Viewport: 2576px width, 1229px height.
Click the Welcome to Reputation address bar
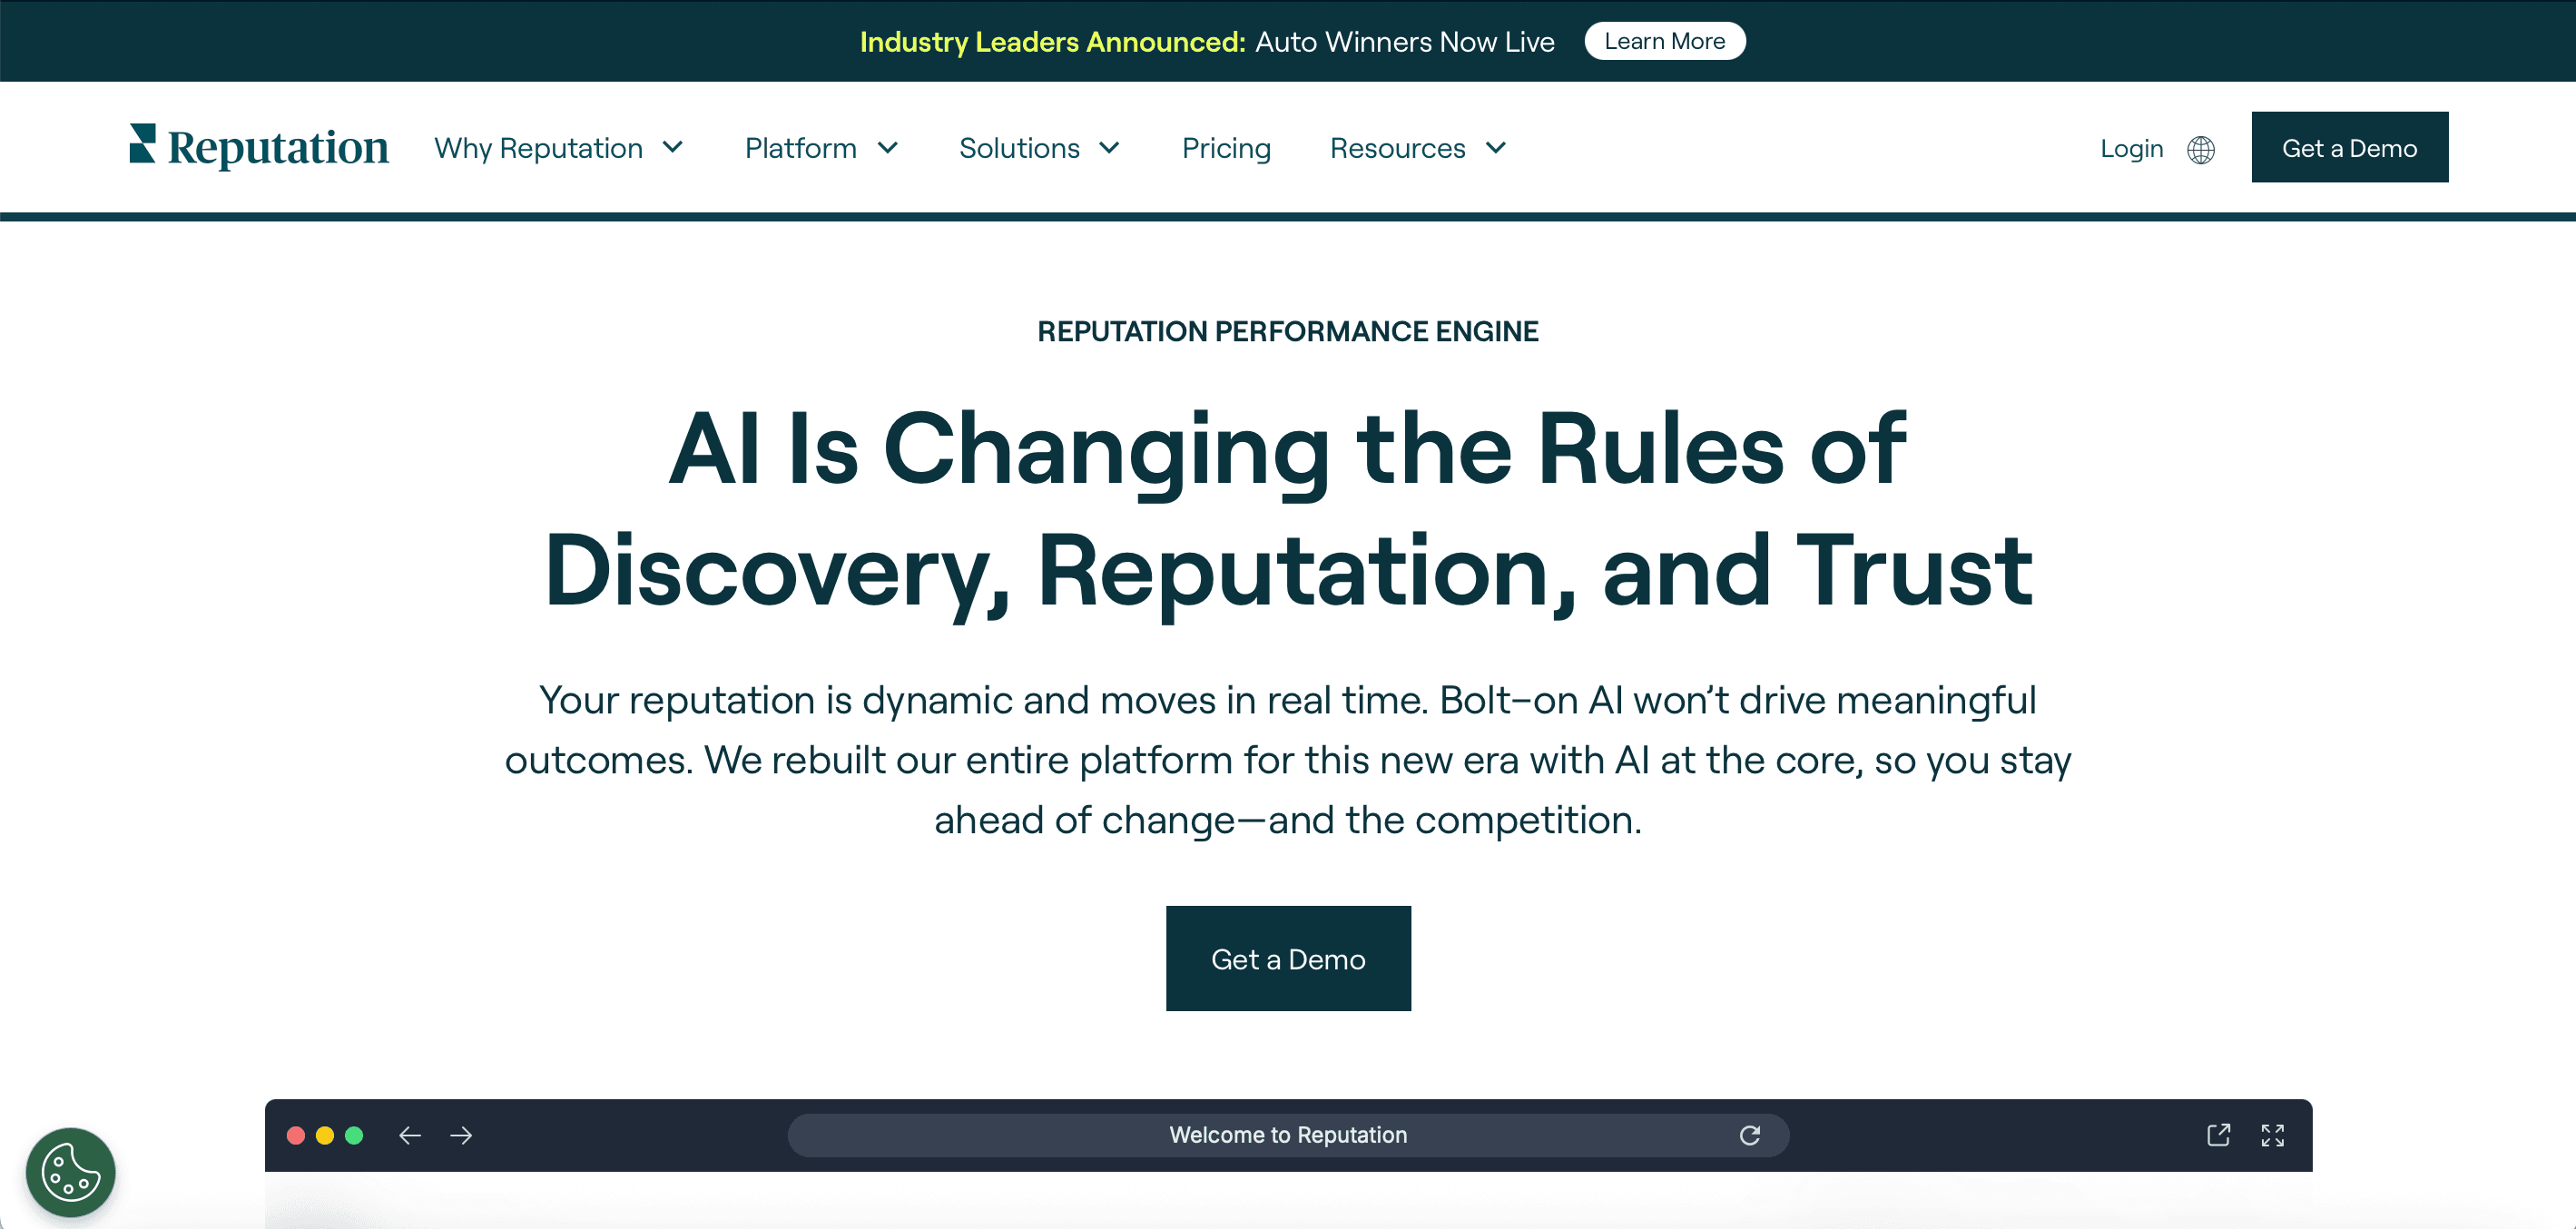point(1288,1135)
